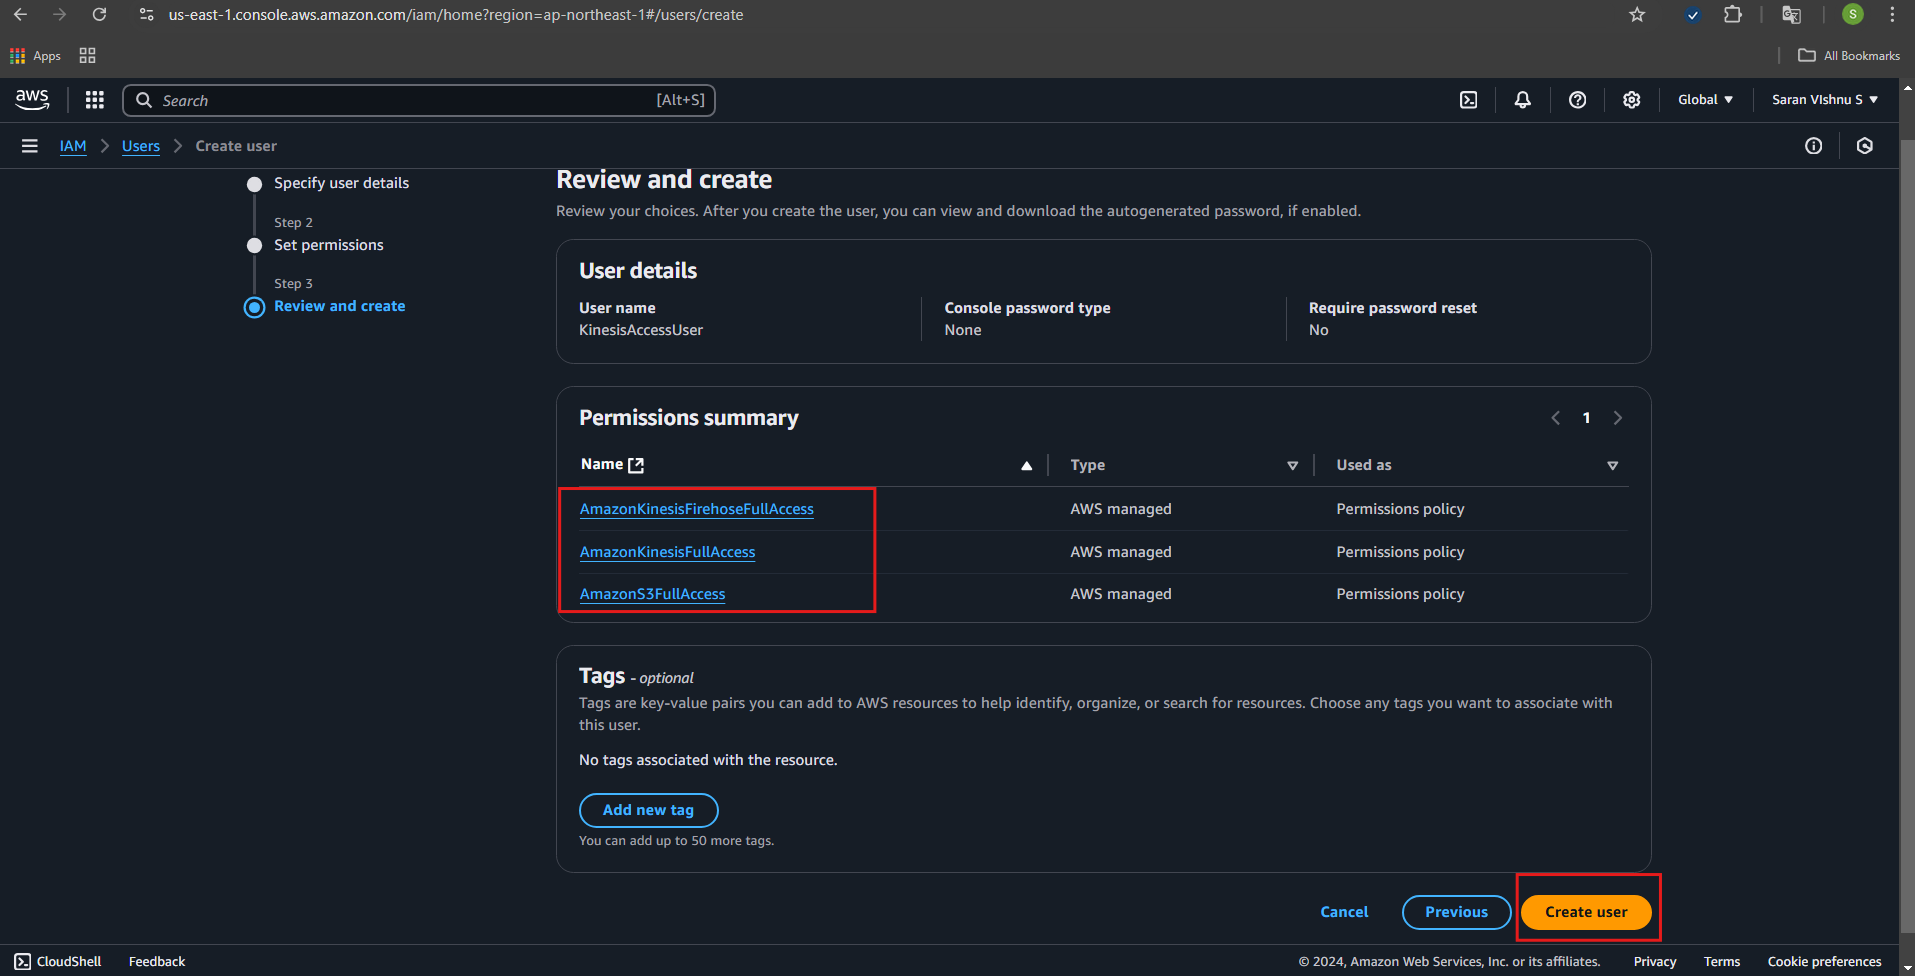The width and height of the screenshot is (1915, 976).
Task: Open the info panel icon
Action: click(1813, 146)
